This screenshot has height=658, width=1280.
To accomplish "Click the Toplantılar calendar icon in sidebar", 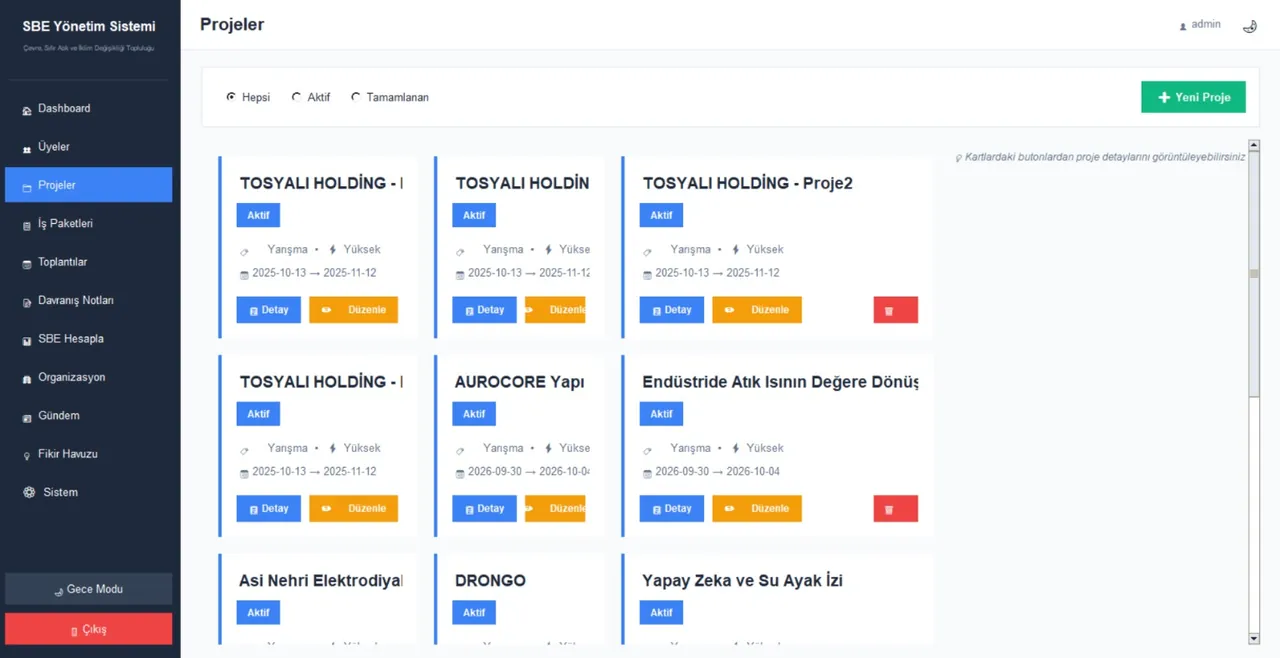I will [x=27, y=263].
